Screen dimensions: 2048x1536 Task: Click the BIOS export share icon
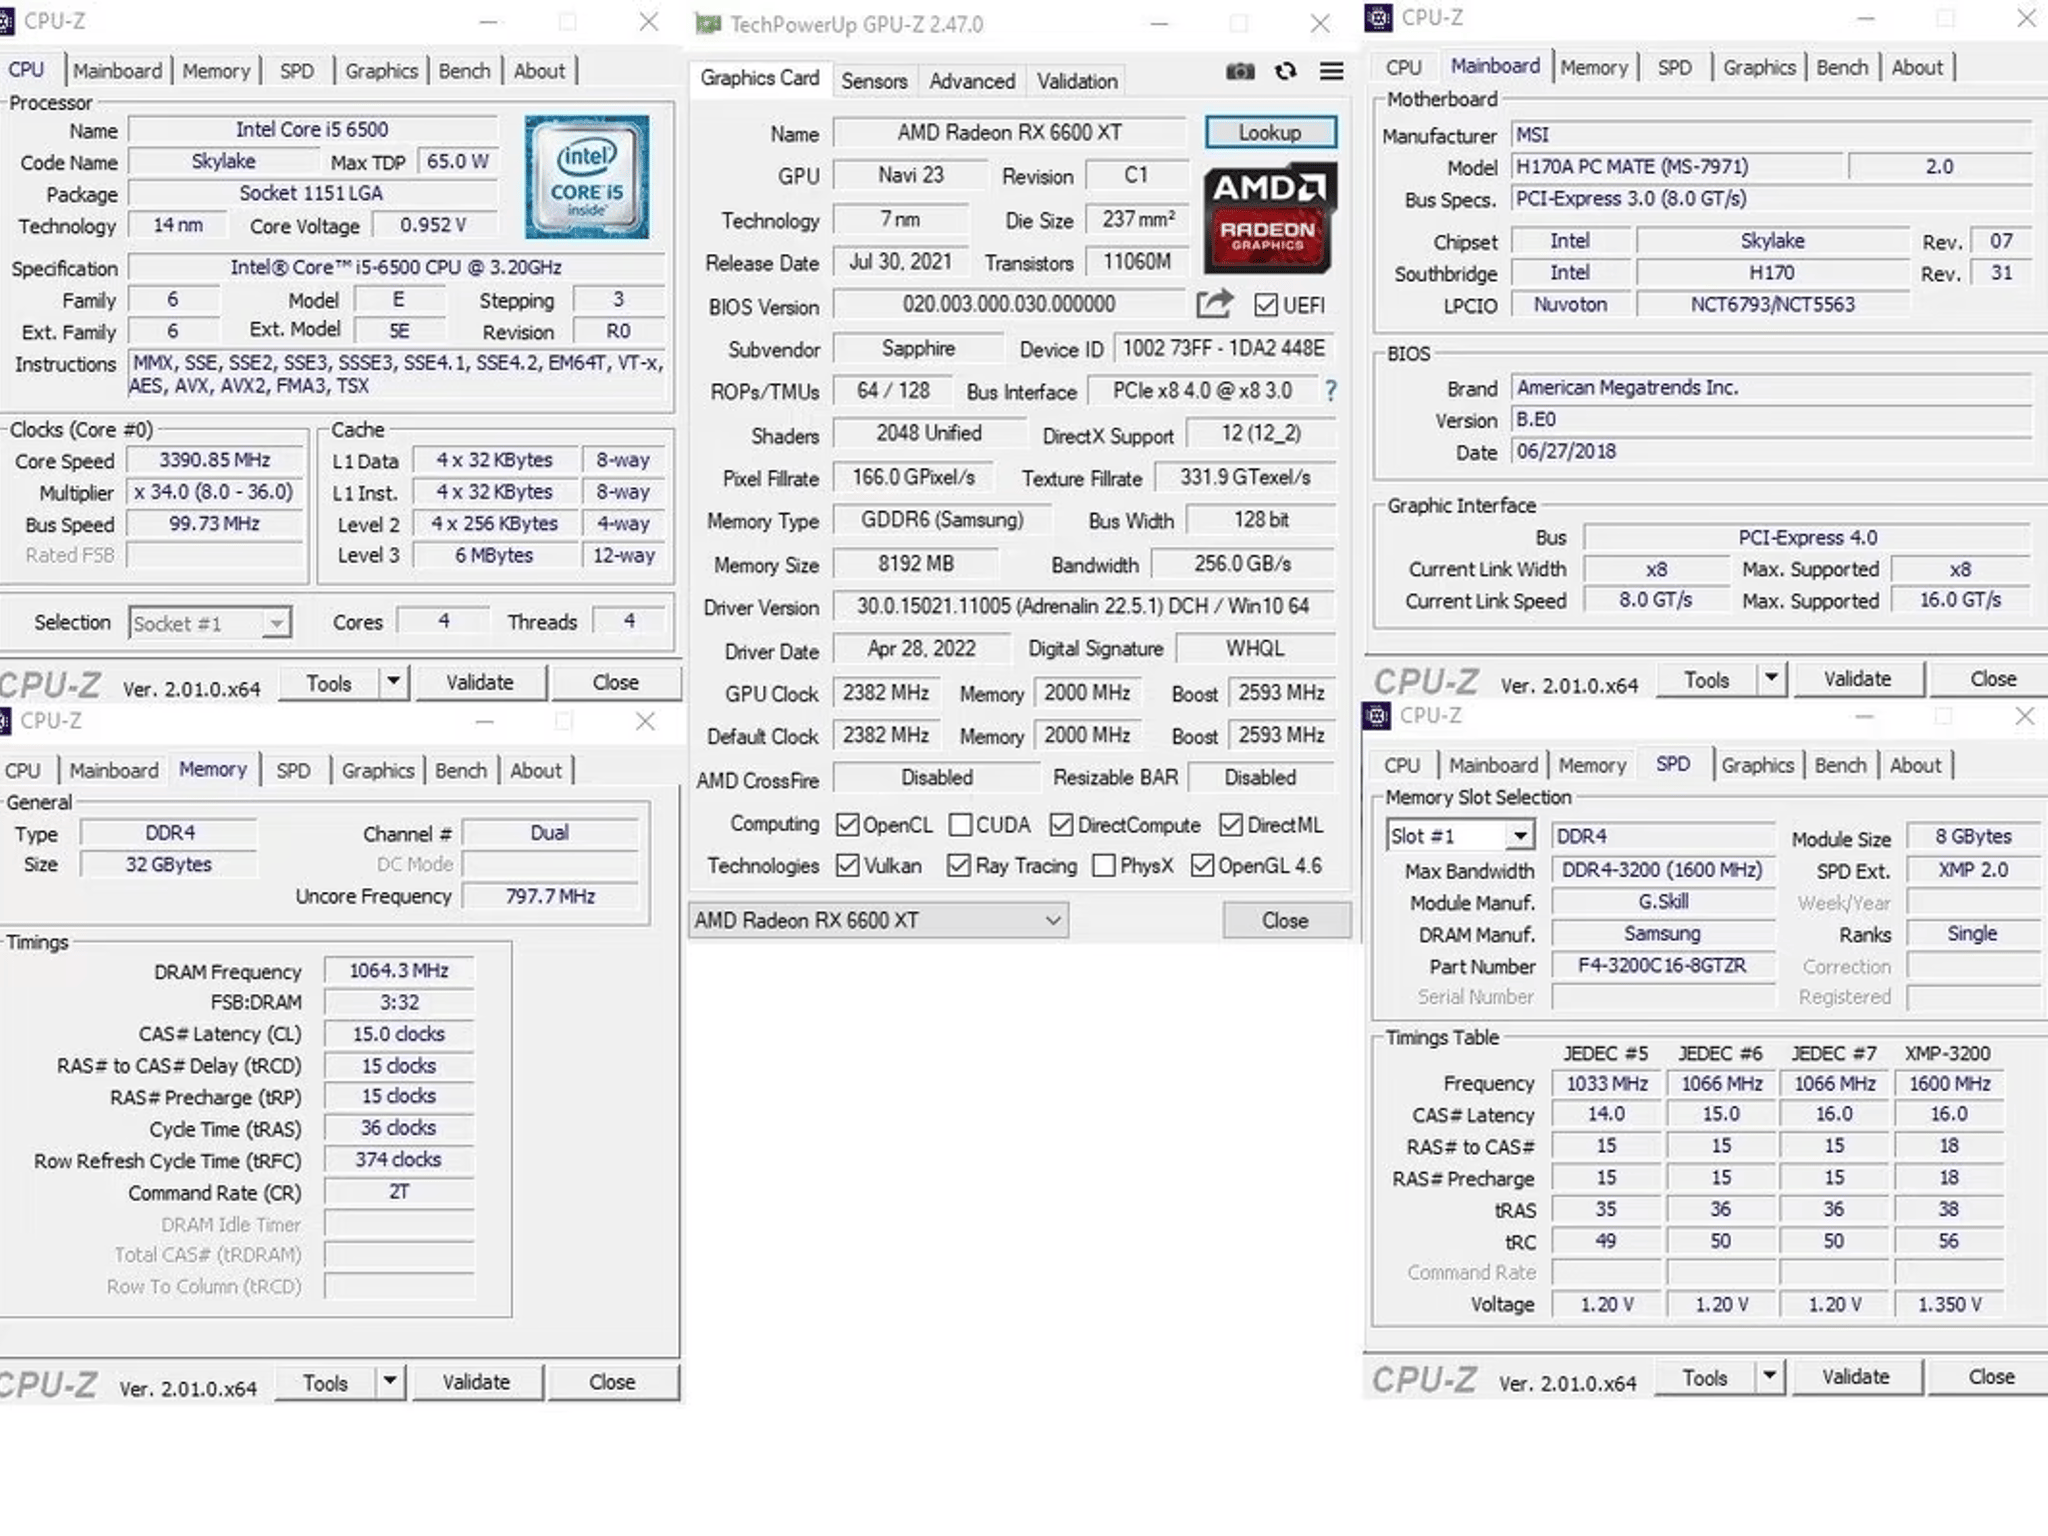[x=1214, y=303]
